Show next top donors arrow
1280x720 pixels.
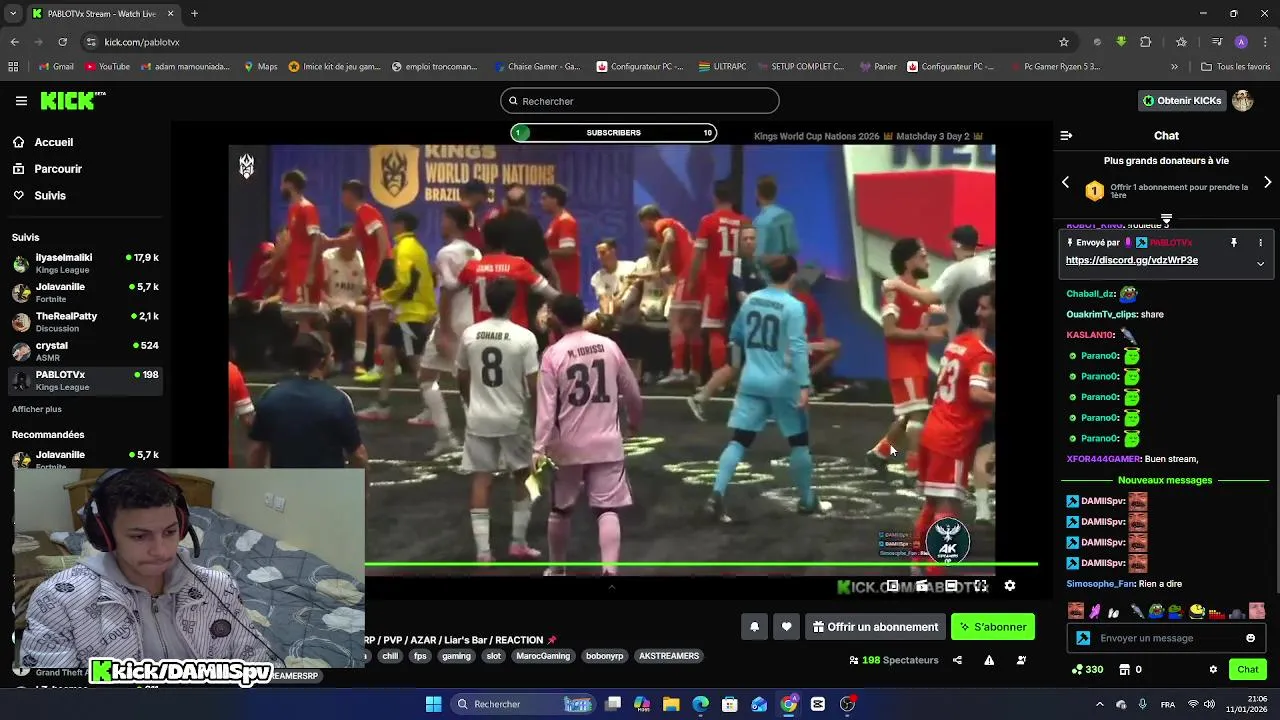pos(1267,182)
